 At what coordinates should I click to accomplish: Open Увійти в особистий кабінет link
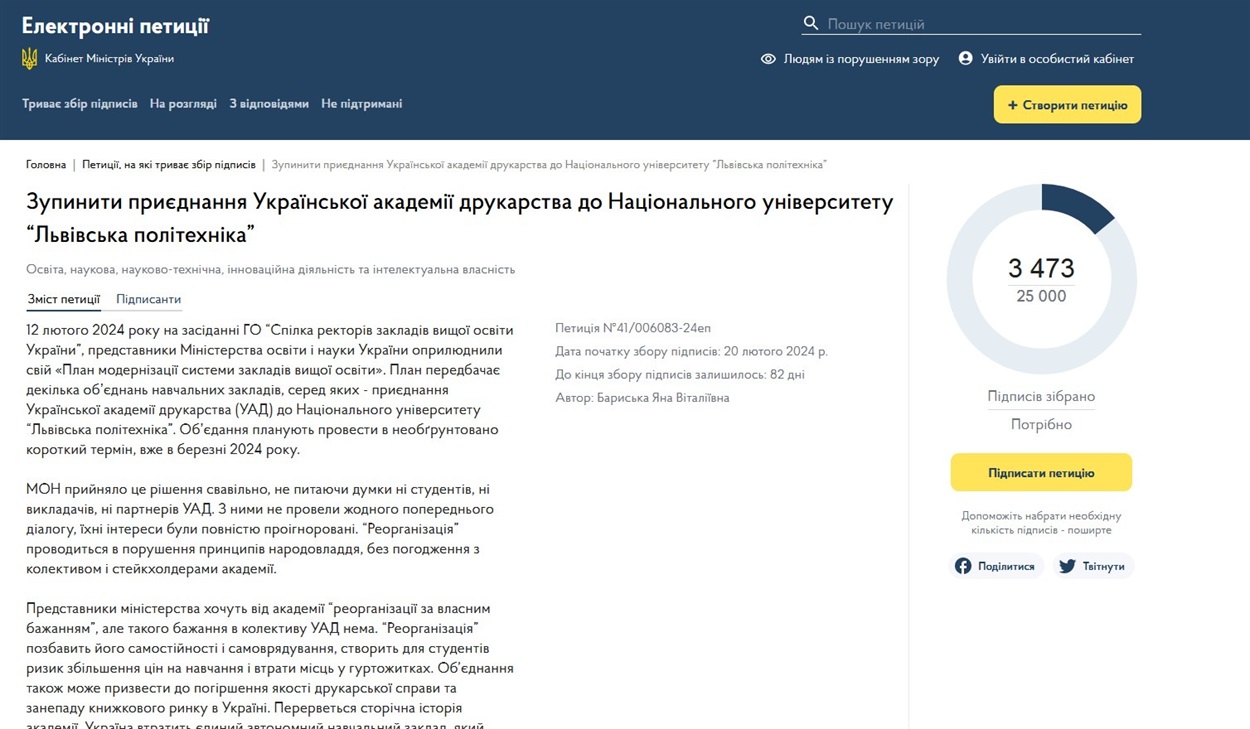(1057, 59)
